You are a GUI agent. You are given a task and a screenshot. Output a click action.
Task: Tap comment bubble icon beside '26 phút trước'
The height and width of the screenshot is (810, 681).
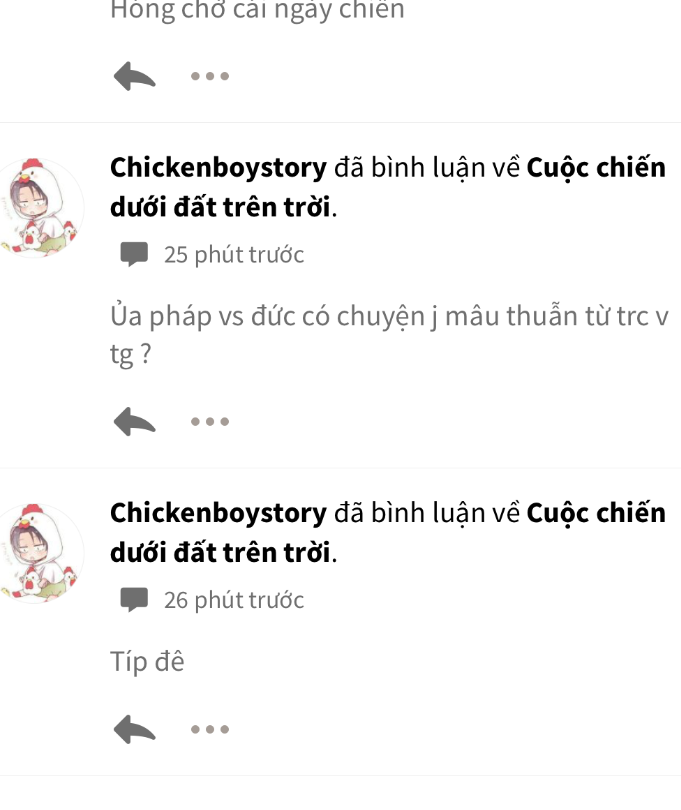click(x=134, y=599)
